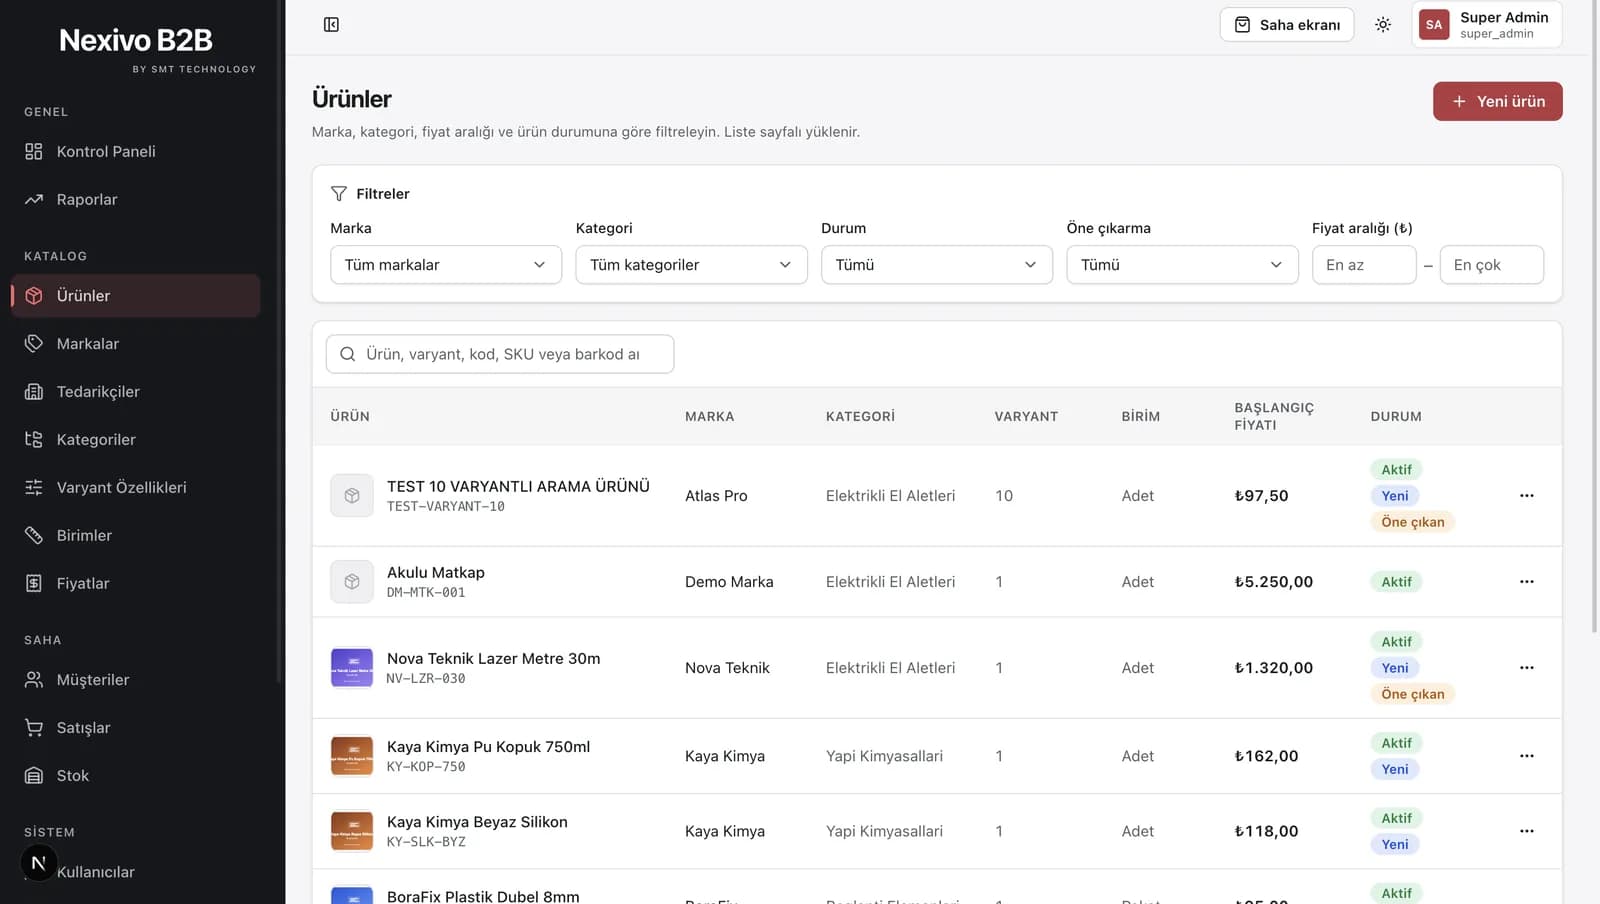Click the Müşteriler people icon

coord(34,679)
